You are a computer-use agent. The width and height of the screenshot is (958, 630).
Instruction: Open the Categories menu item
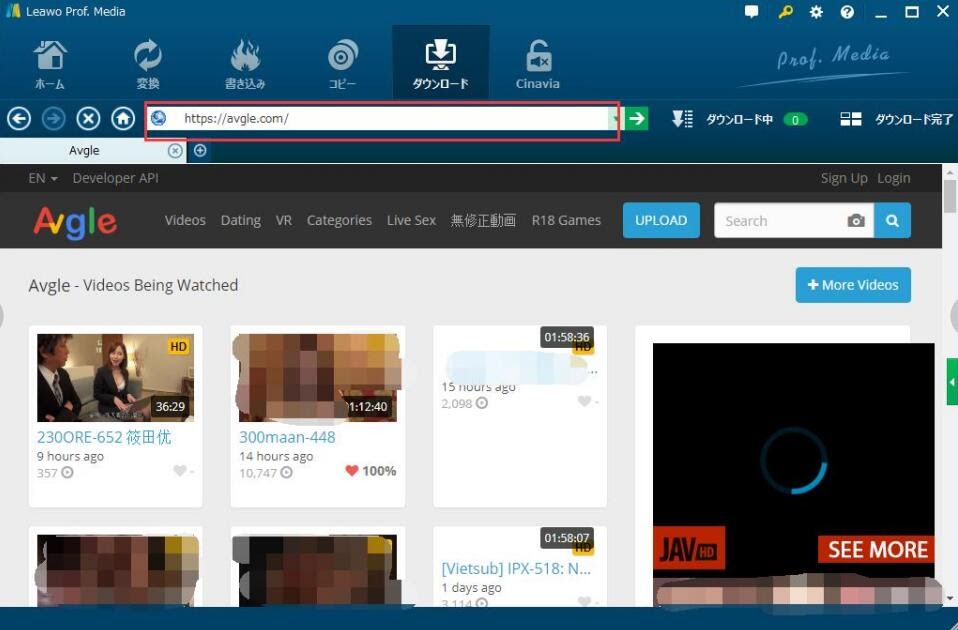coord(339,220)
